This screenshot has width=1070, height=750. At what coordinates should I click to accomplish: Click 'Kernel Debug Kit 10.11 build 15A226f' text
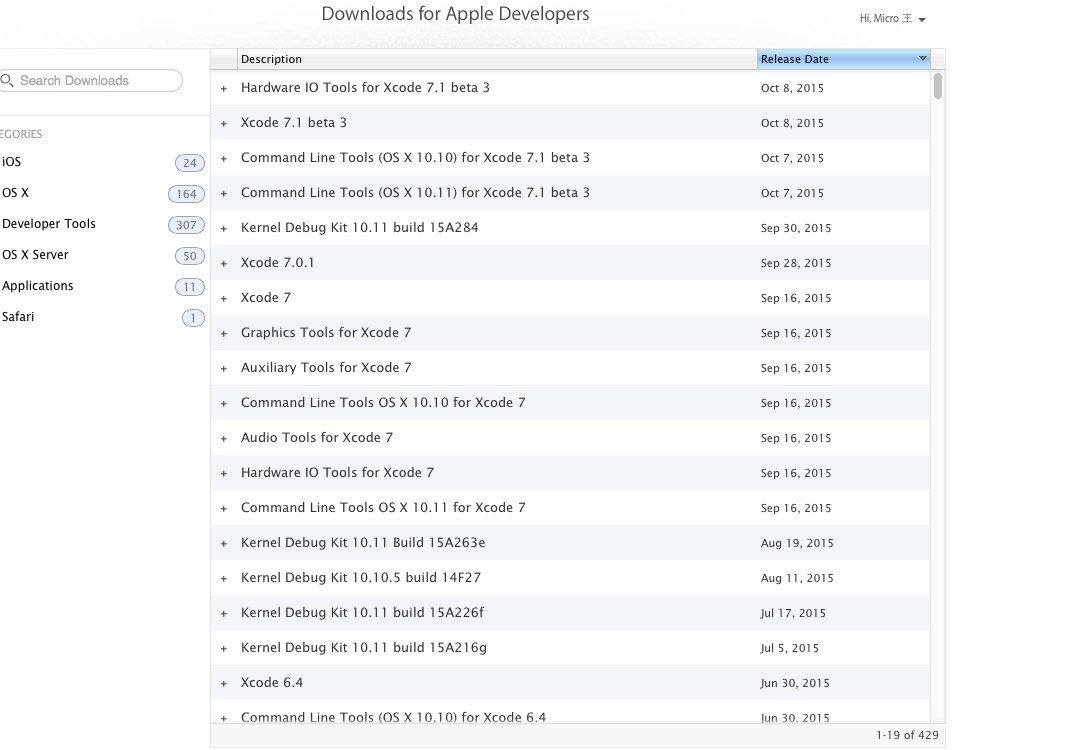click(362, 612)
